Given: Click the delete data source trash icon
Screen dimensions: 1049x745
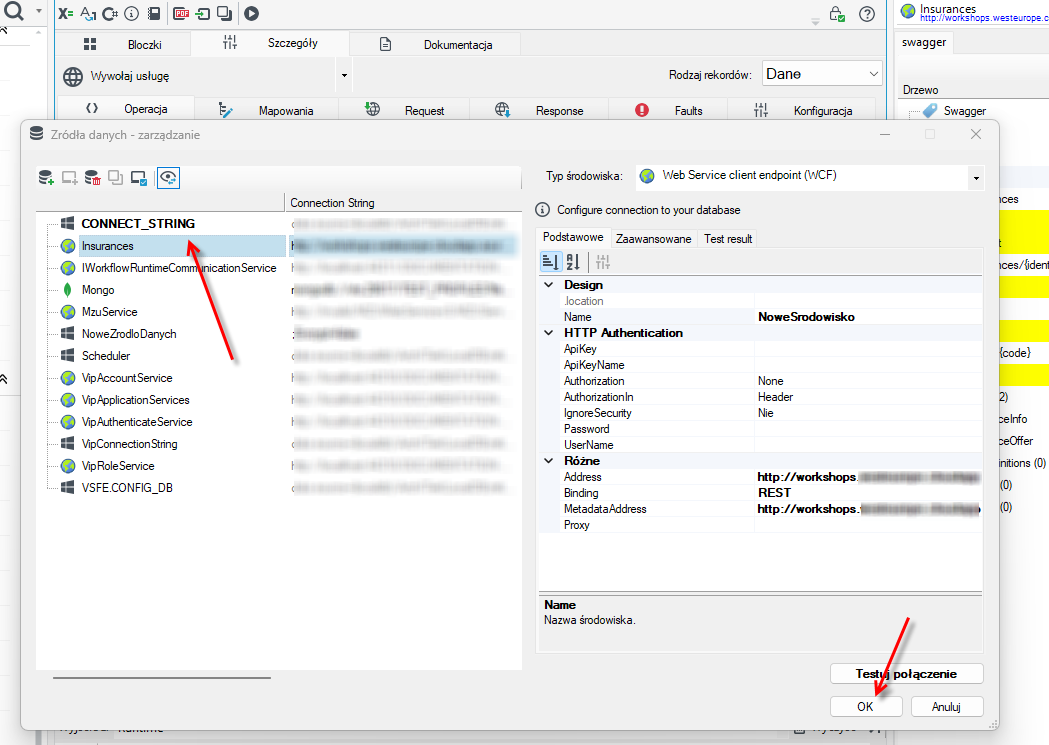Looking at the screenshot, I should click(x=92, y=178).
